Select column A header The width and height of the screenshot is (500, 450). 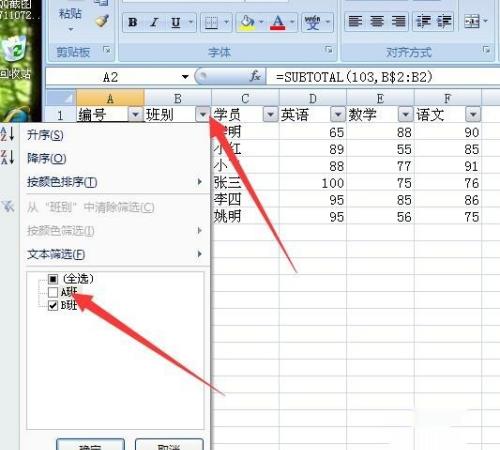pyautogui.click(x=110, y=98)
